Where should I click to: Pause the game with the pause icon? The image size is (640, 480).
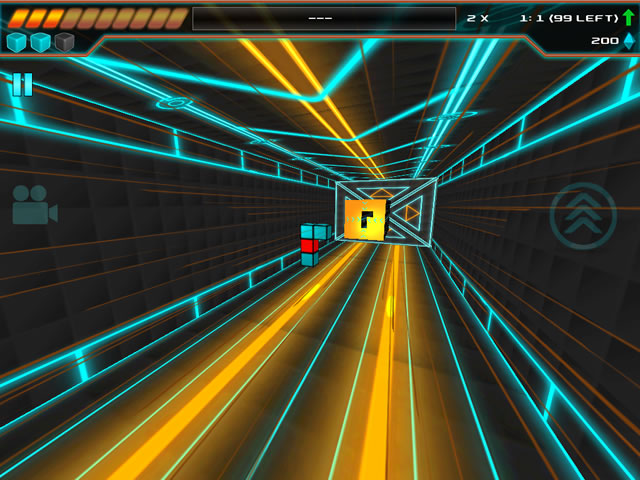coord(22,84)
